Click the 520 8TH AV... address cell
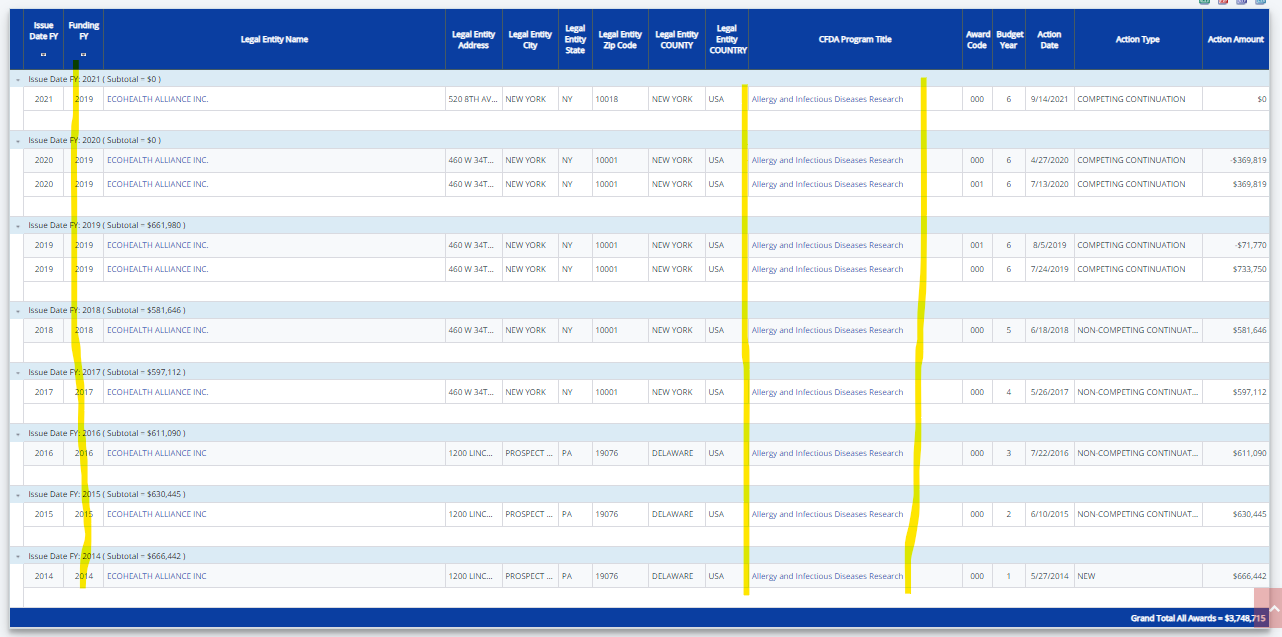The width and height of the screenshot is (1282, 637). 473,99
